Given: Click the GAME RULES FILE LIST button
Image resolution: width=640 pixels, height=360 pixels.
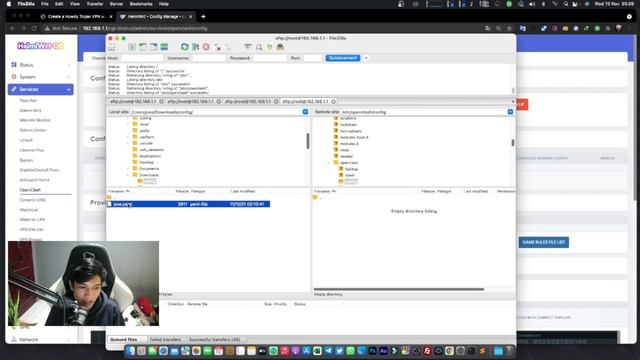Looking at the screenshot, I should [x=544, y=242].
